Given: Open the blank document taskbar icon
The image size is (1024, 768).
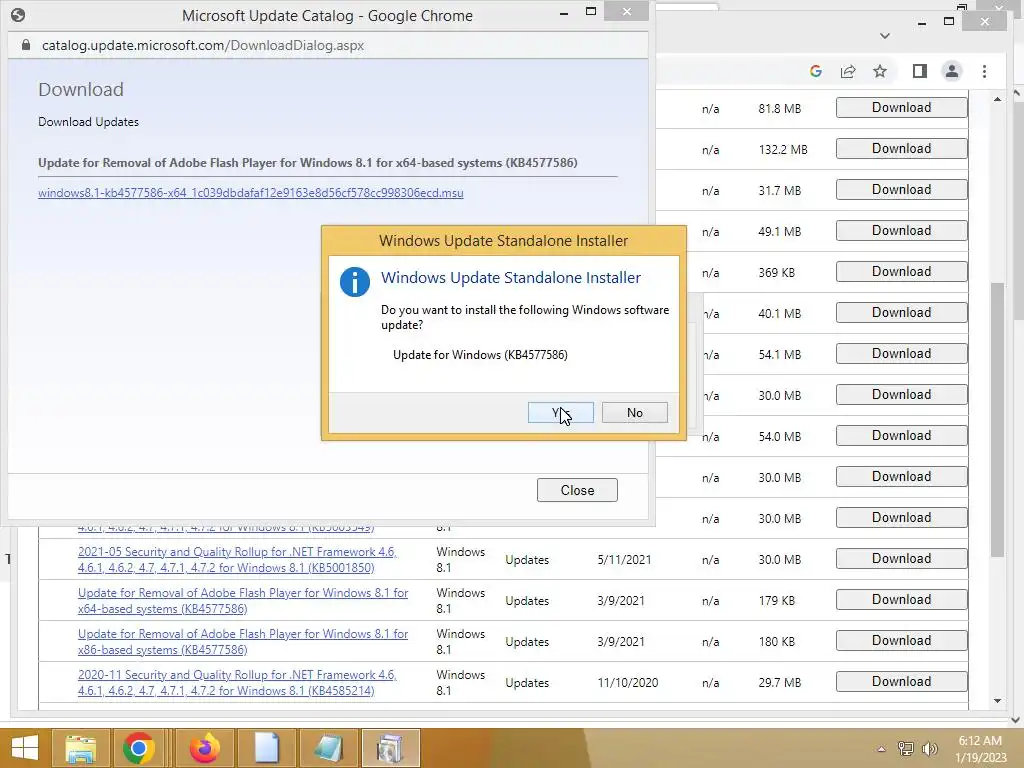Looking at the screenshot, I should pos(266,748).
